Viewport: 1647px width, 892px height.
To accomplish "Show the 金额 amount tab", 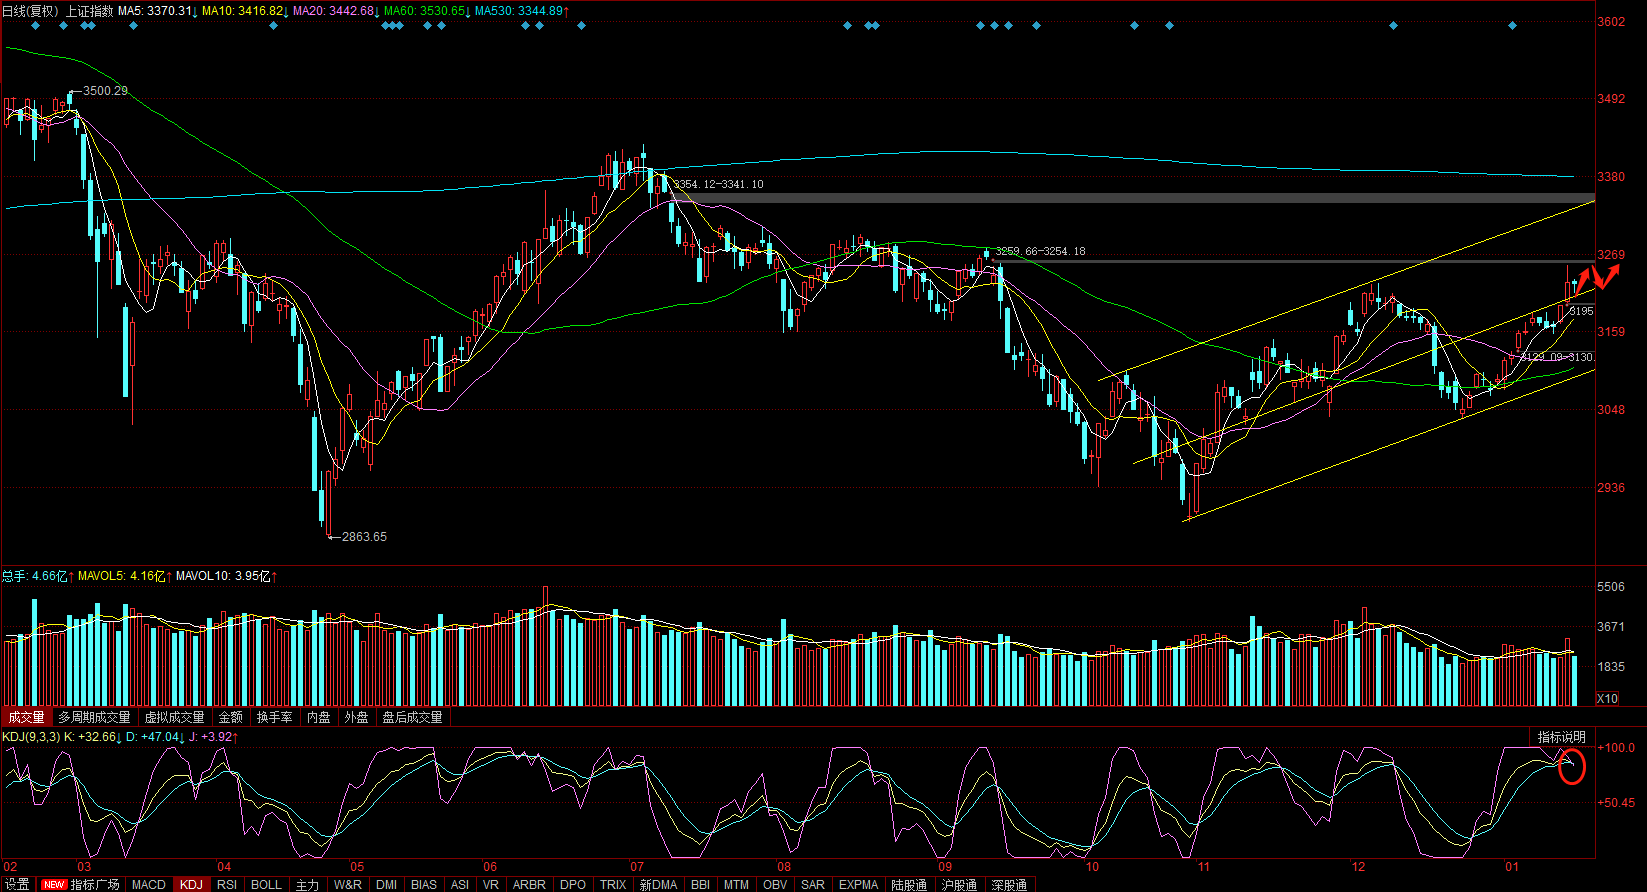I will (230, 717).
